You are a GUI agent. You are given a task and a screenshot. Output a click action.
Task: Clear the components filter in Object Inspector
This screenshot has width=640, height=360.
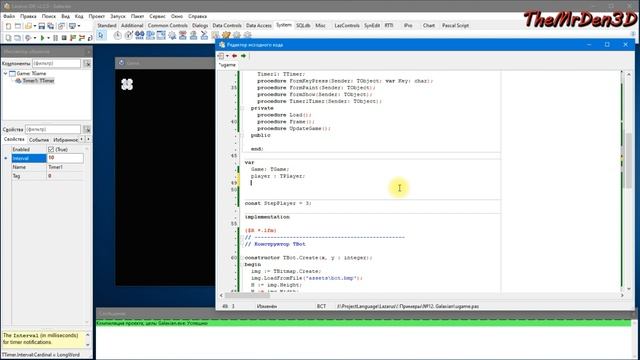click(x=87, y=64)
